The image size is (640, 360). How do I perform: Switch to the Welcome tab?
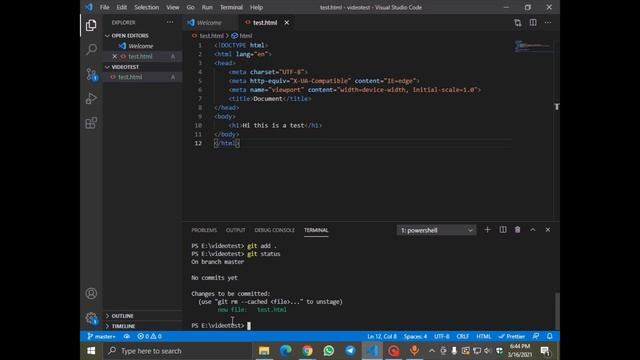point(209,22)
